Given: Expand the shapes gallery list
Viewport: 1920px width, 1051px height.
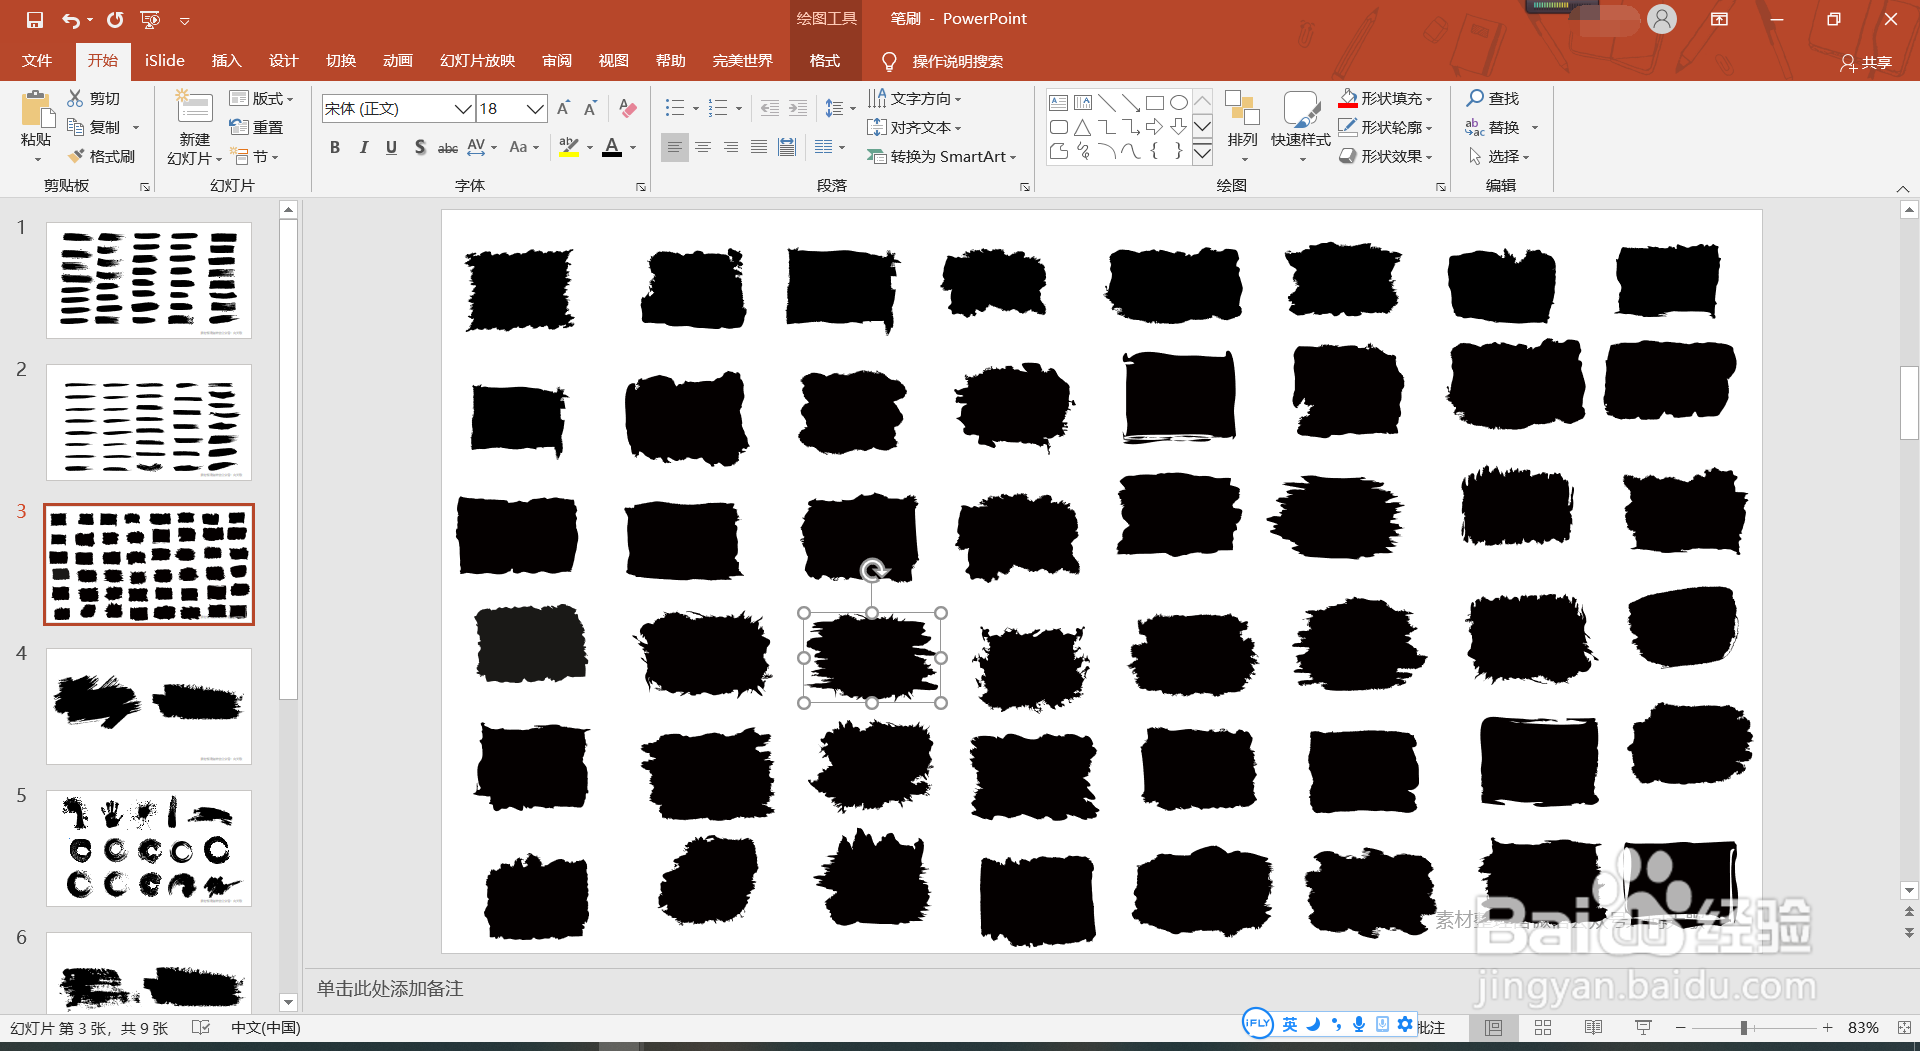Looking at the screenshot, I should point(1203,154).
